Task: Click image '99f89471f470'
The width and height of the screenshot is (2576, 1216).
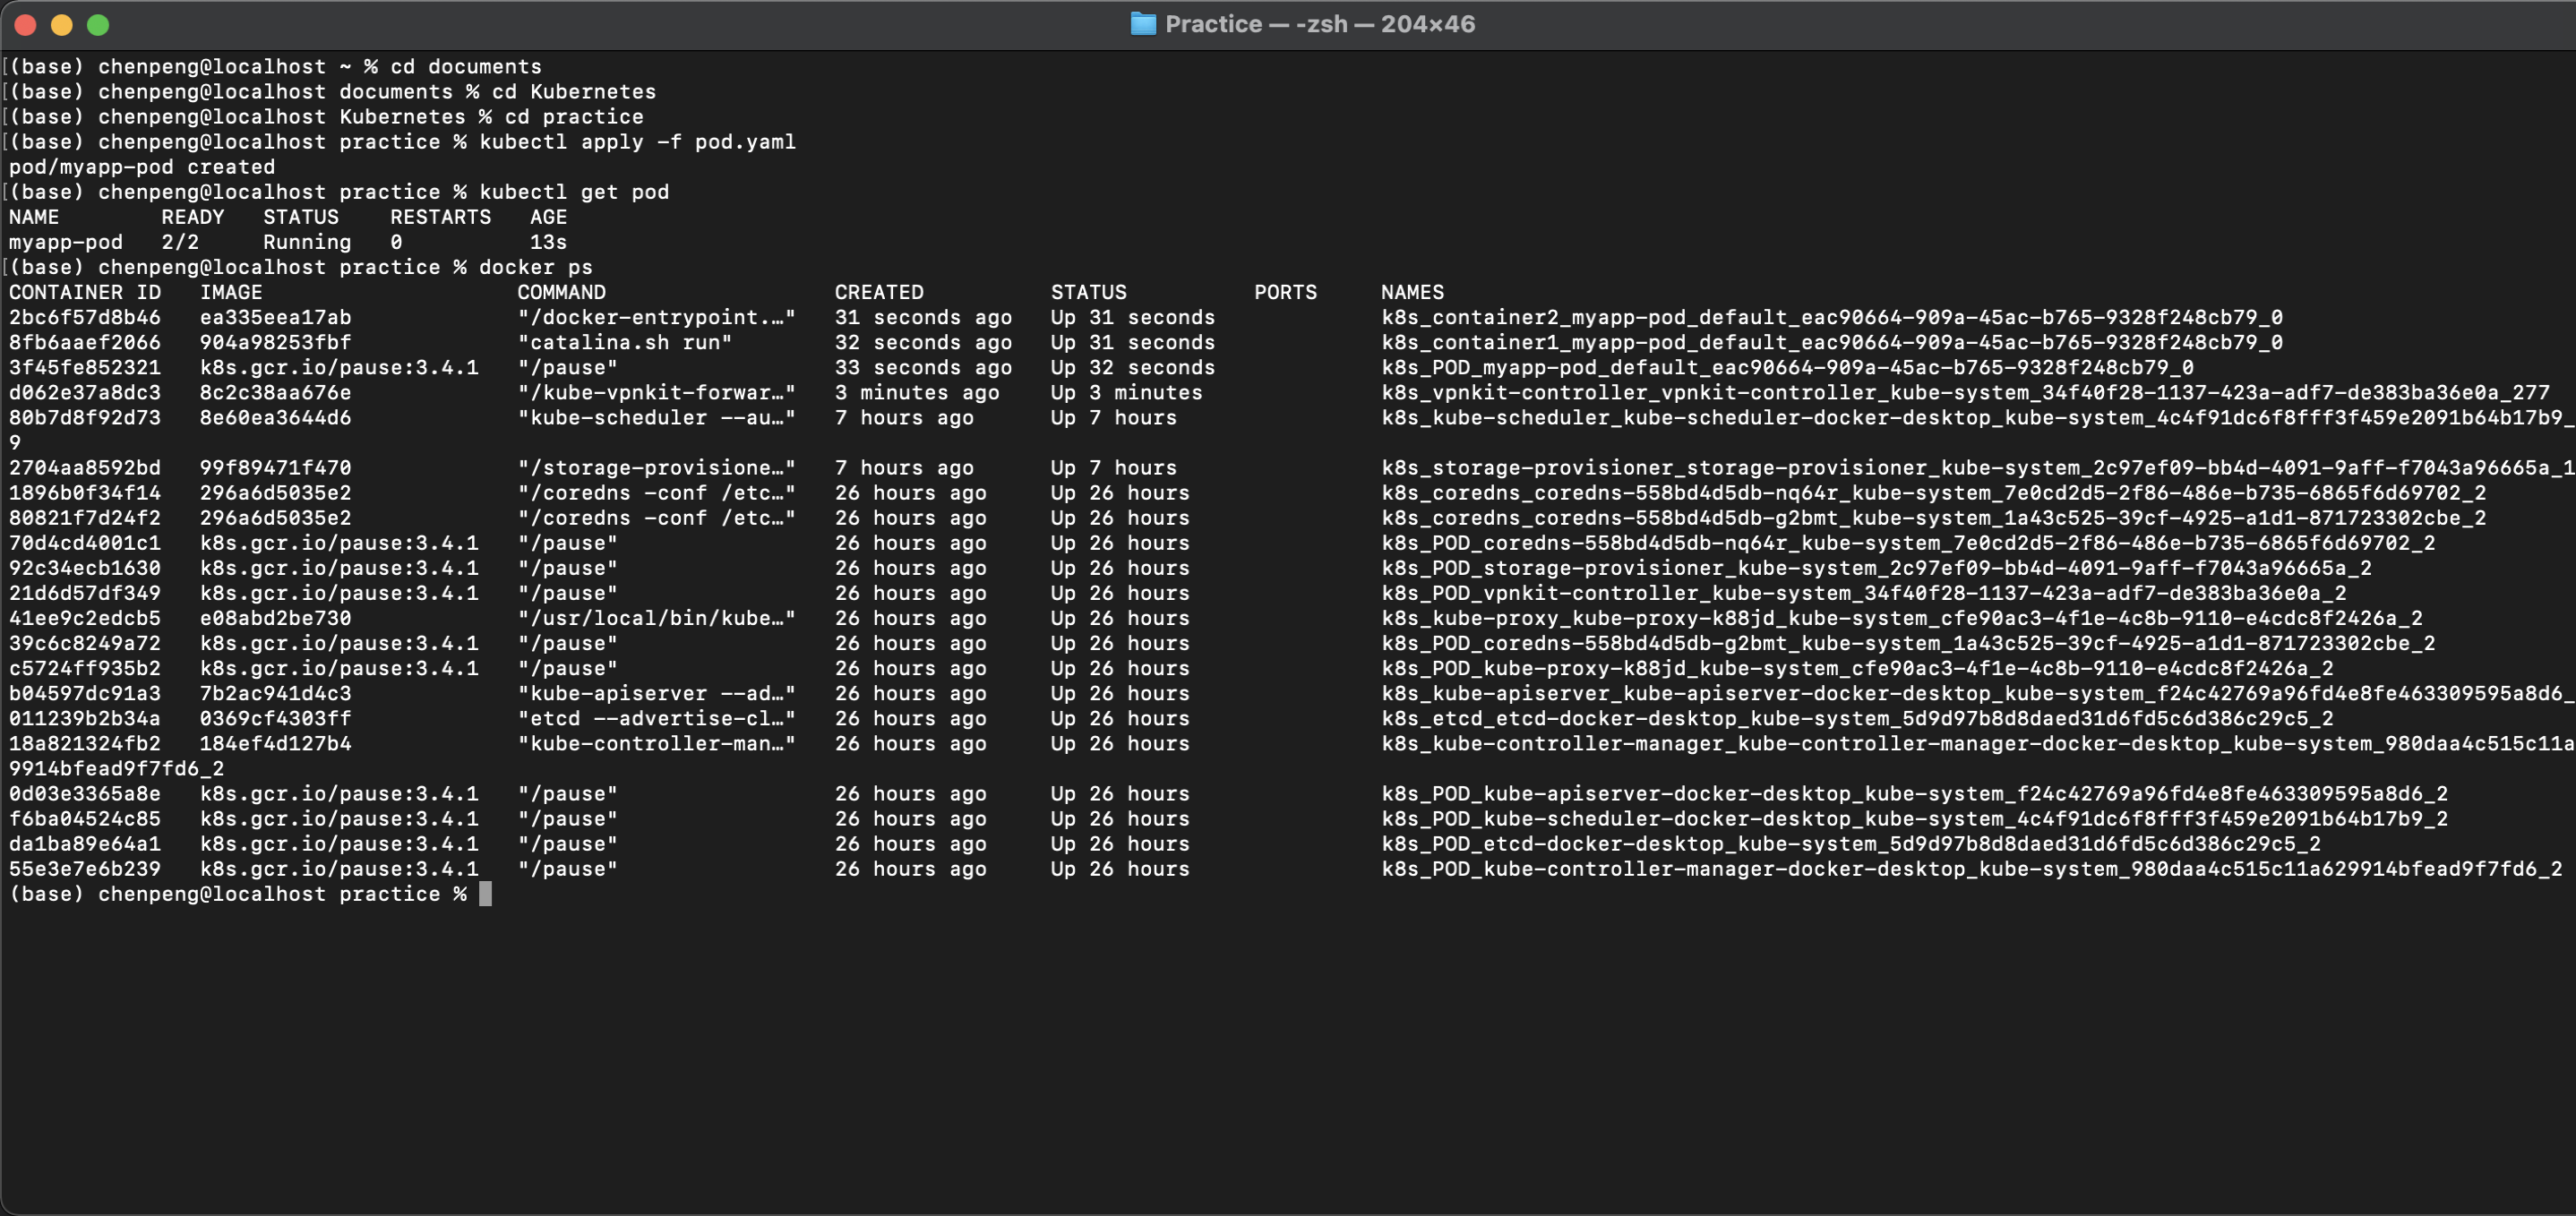Action: click(x=275, y=467)
